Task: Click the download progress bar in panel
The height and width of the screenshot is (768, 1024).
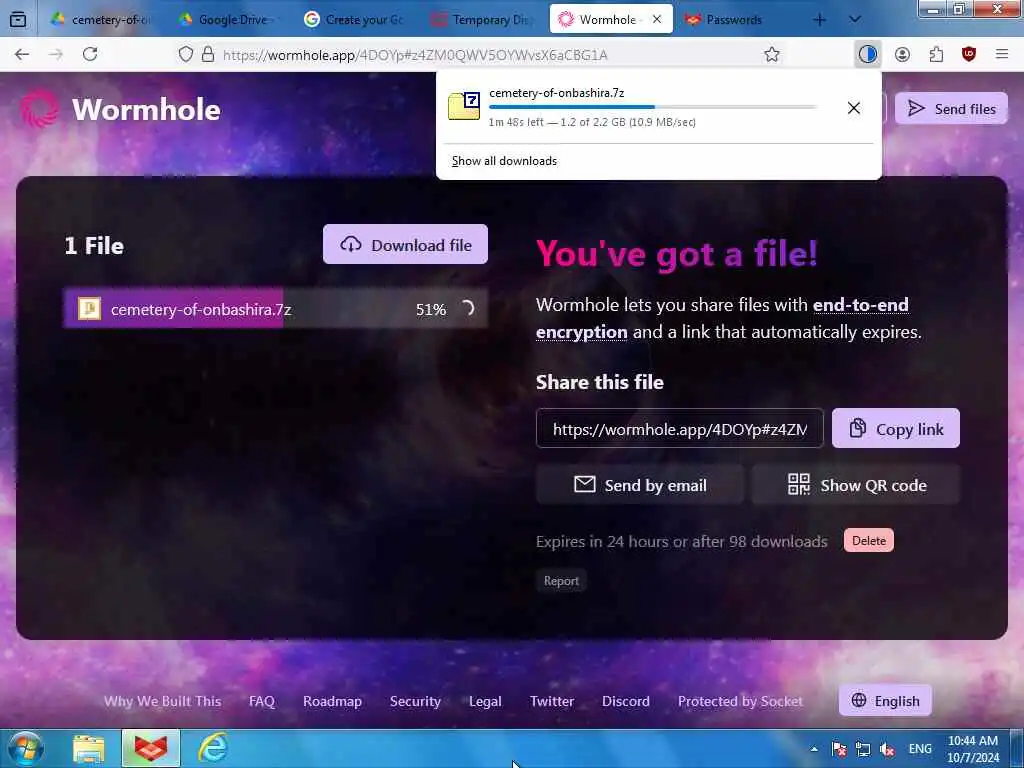Action: coord(652,107)
